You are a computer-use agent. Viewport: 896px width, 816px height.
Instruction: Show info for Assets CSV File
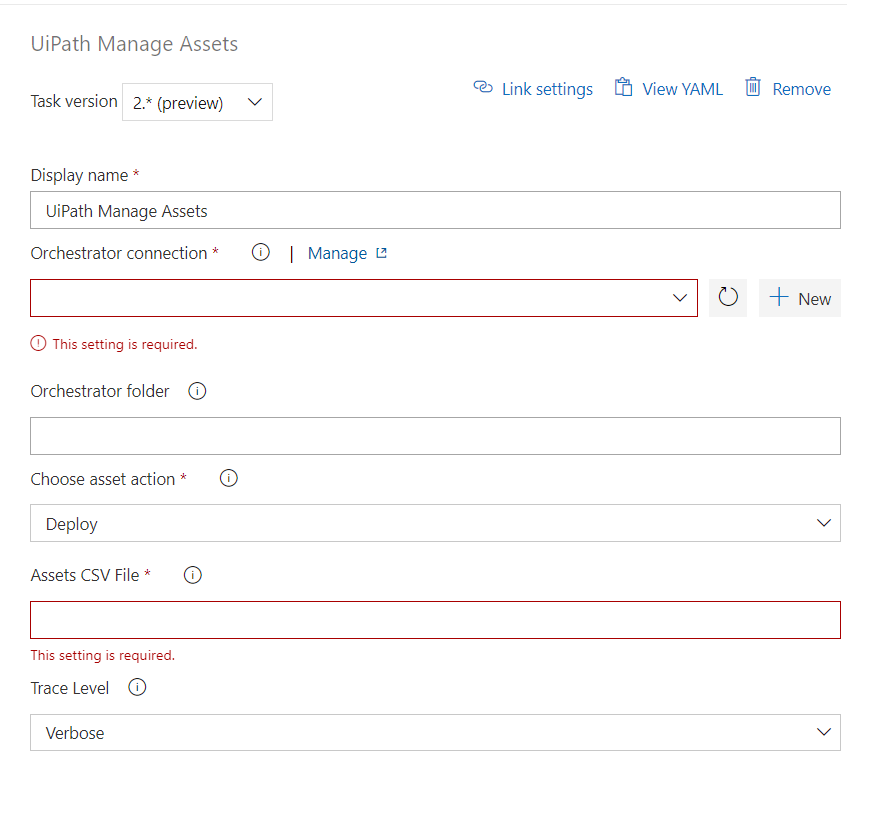click(193, 575)
